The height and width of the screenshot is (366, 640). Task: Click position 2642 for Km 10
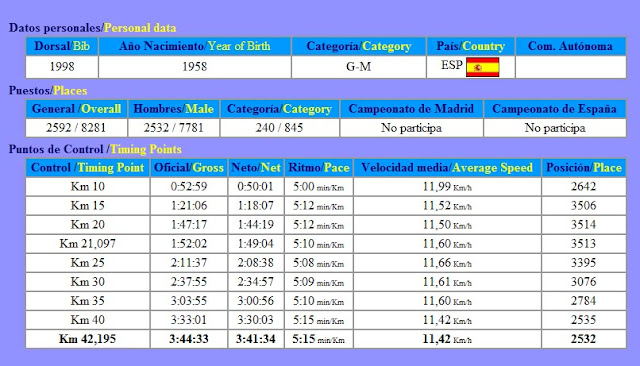click(x=584, y=186)
